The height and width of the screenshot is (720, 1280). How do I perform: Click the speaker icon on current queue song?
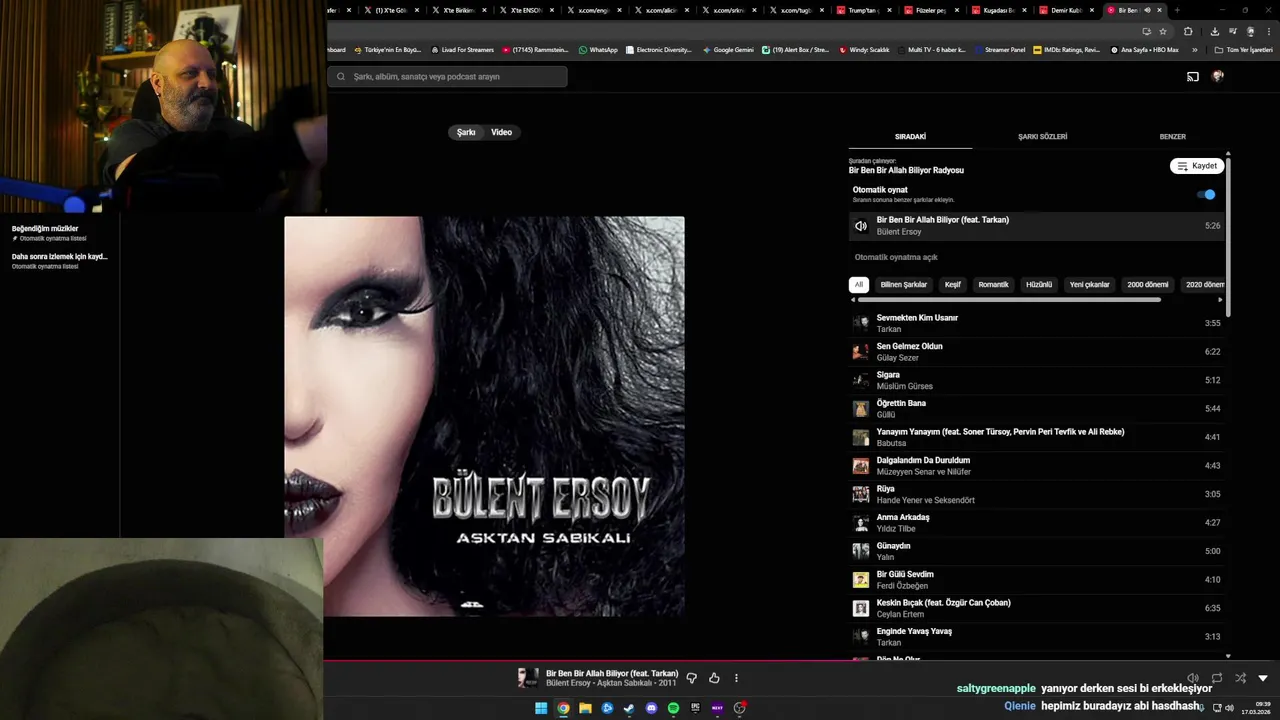coord(860,226)
